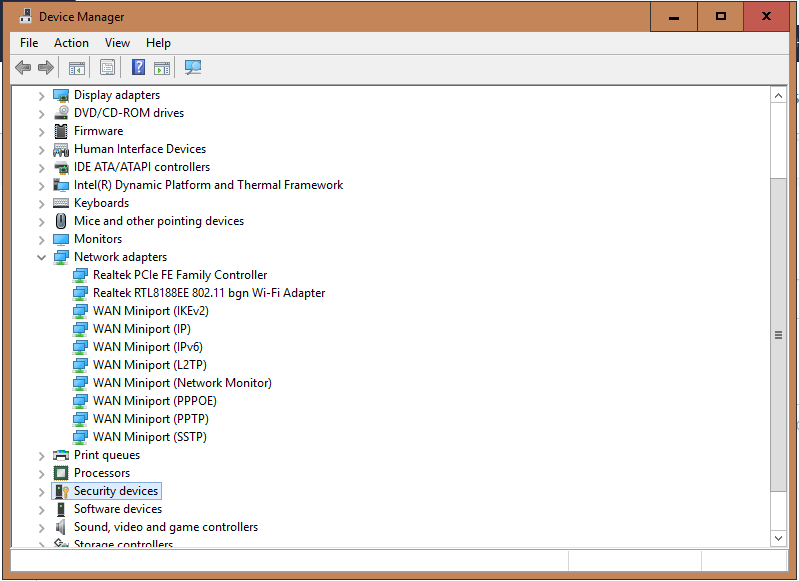Image resolution: width=799 pixels, height=581 pixels.
Task: Open the Help toolbar icon
Action: 138,67
